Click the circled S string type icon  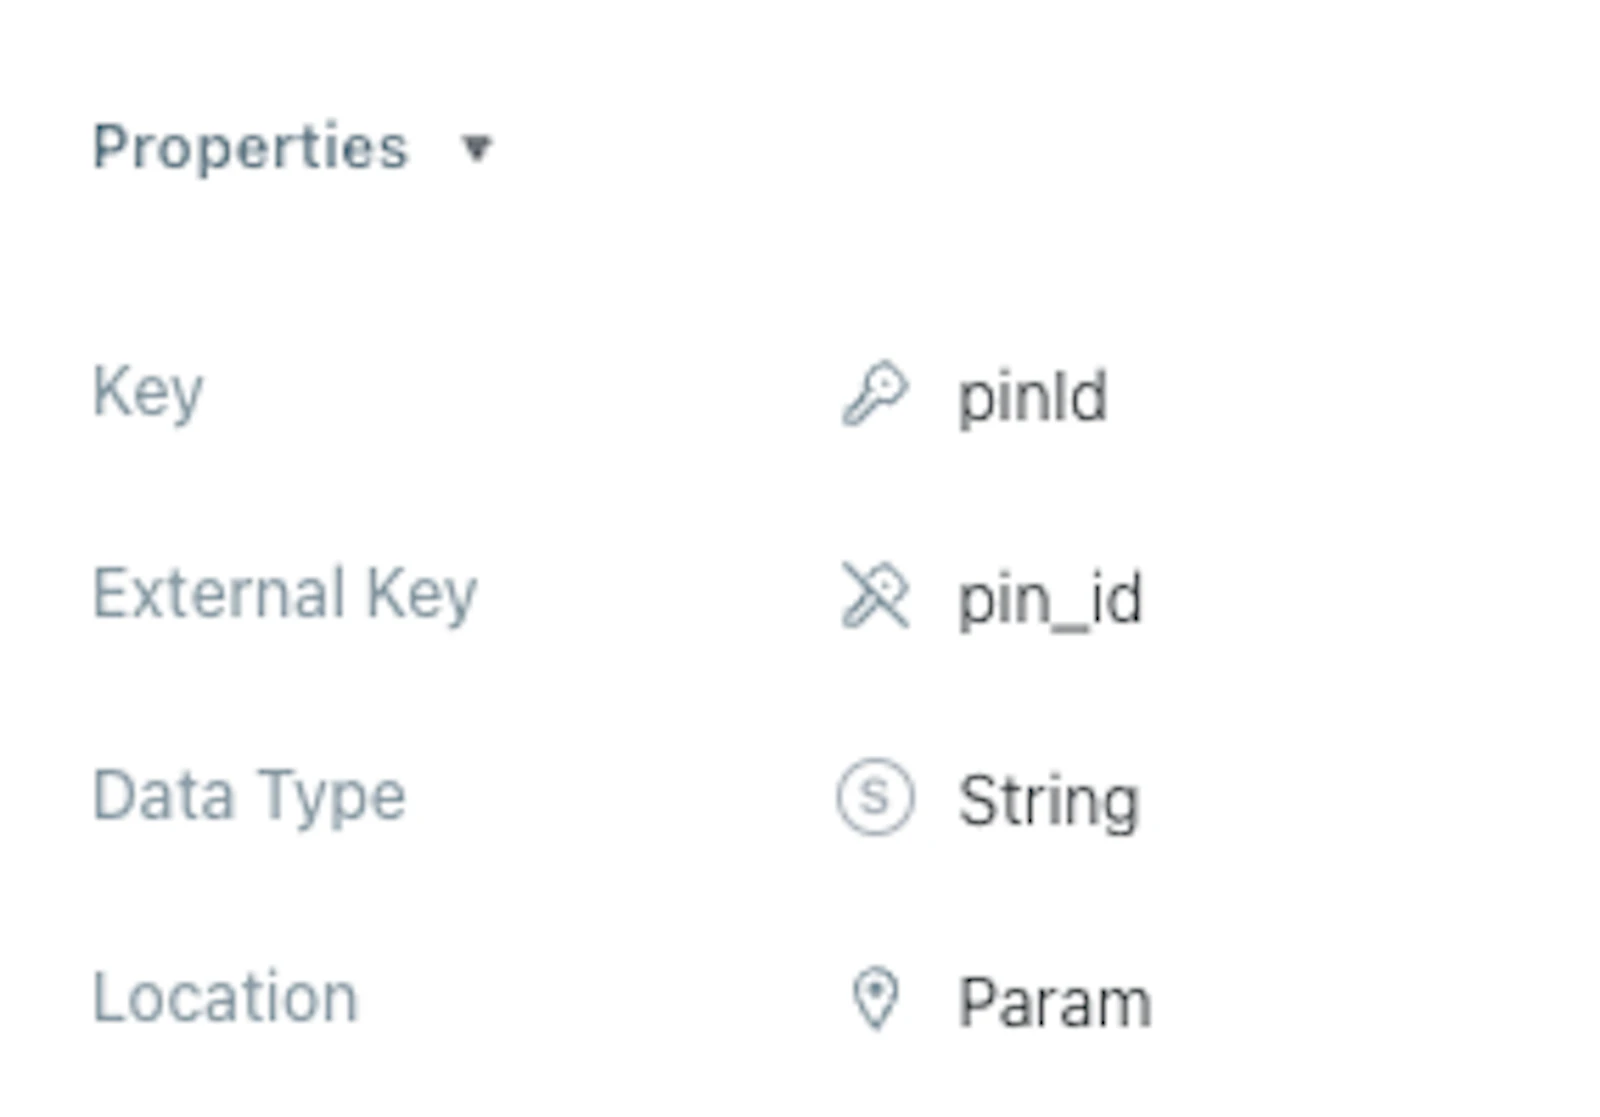pyautogui.click(x=875, y=797)
